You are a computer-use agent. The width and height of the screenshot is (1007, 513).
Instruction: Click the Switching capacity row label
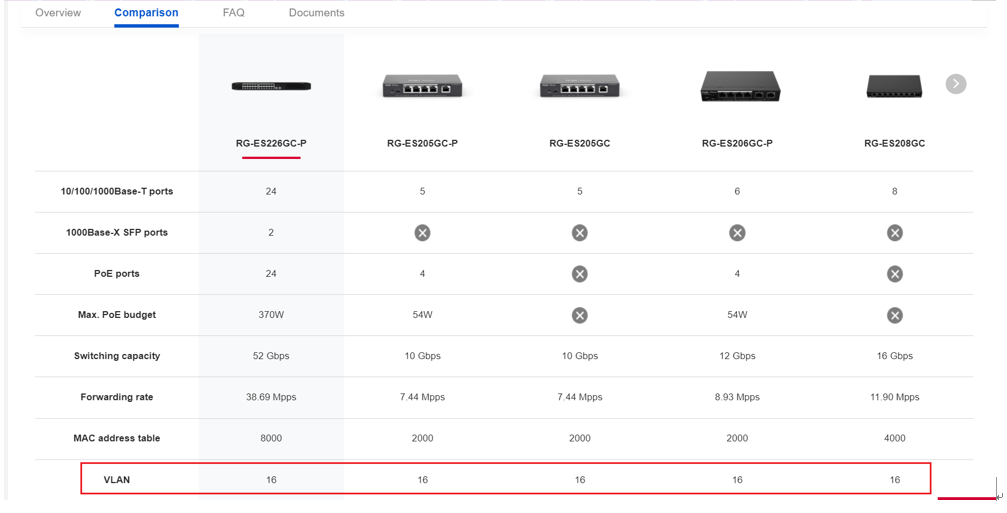(x=117, y=356)
